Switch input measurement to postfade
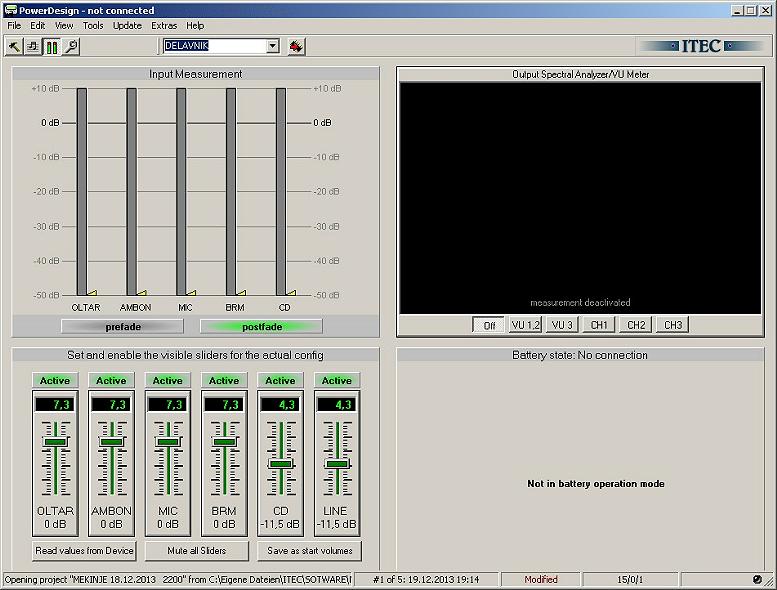 click(x=262, y=326)
